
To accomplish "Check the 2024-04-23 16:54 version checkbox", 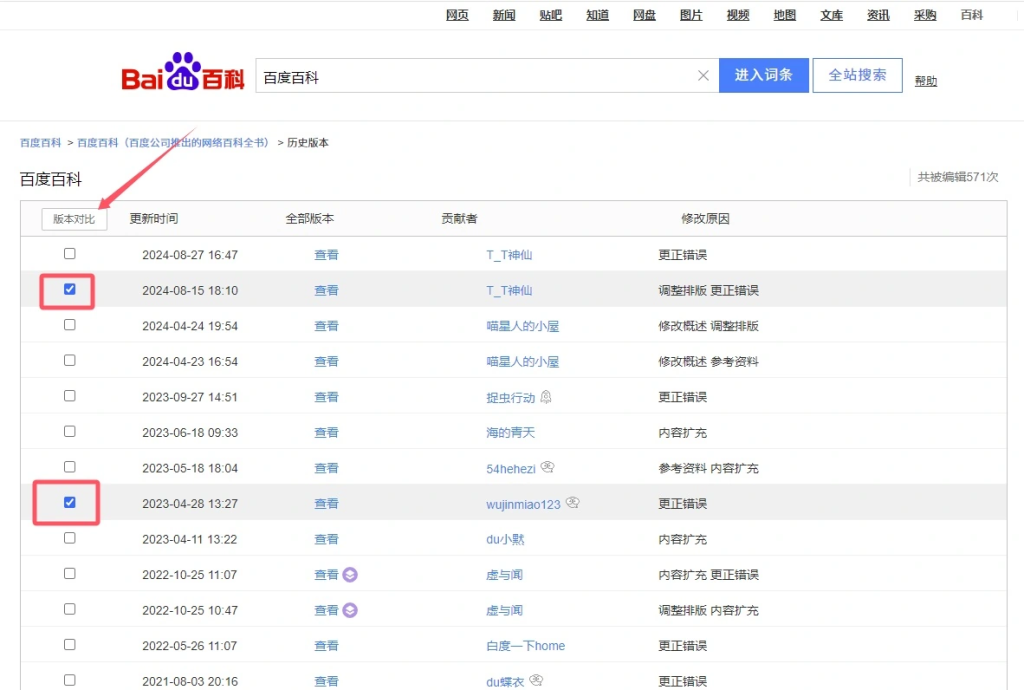I will tap(69, 360).
